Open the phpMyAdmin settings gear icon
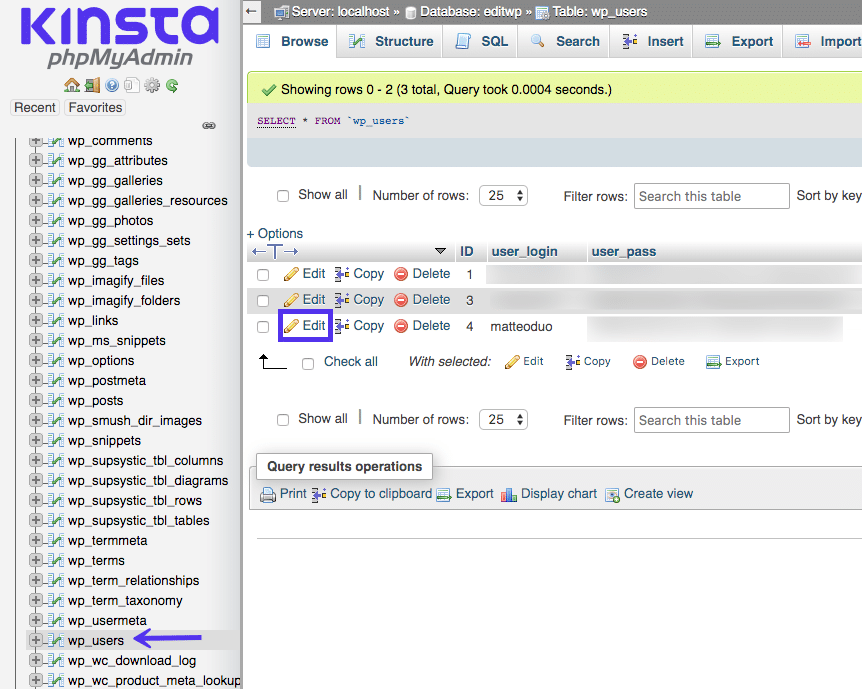862x689 pixels. 152,85
